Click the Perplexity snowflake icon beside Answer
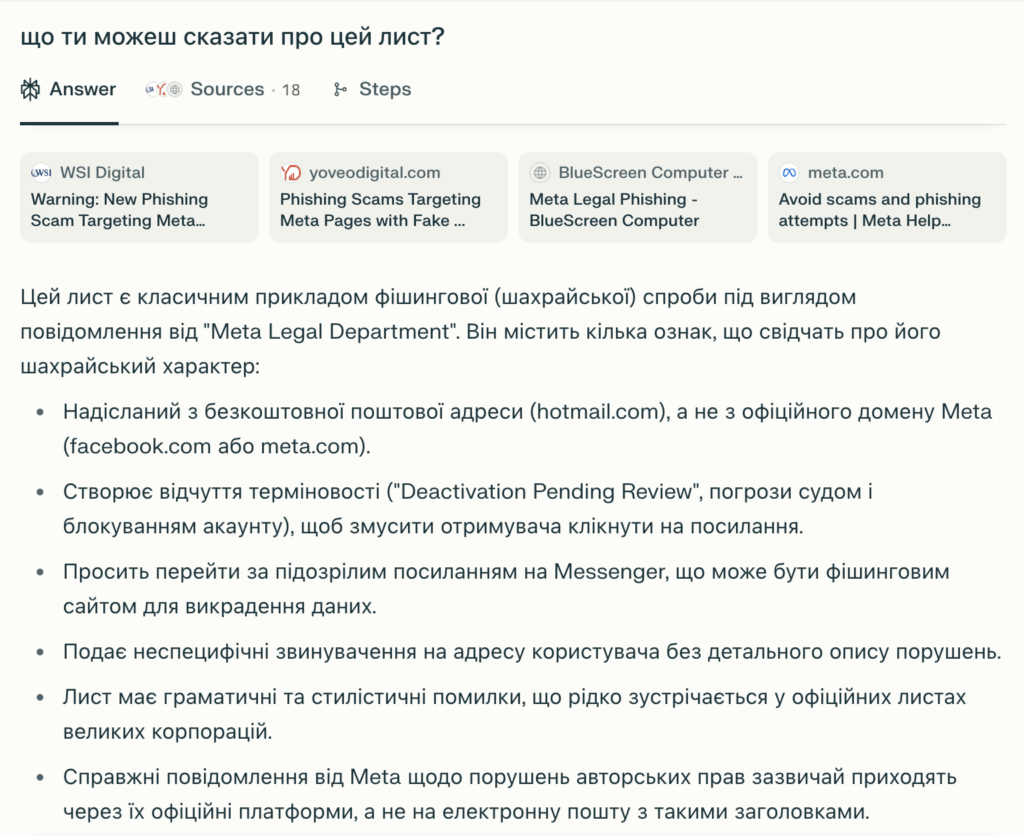 tap(31, 89)
